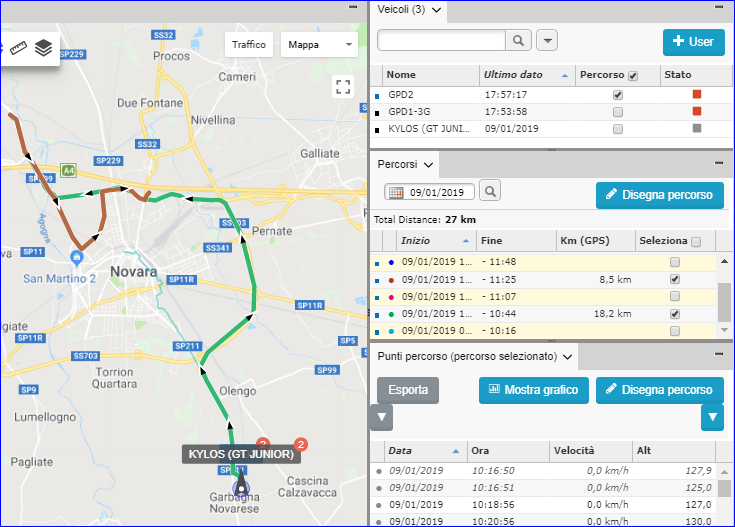Click the search icon beside route date

point(489,191)
